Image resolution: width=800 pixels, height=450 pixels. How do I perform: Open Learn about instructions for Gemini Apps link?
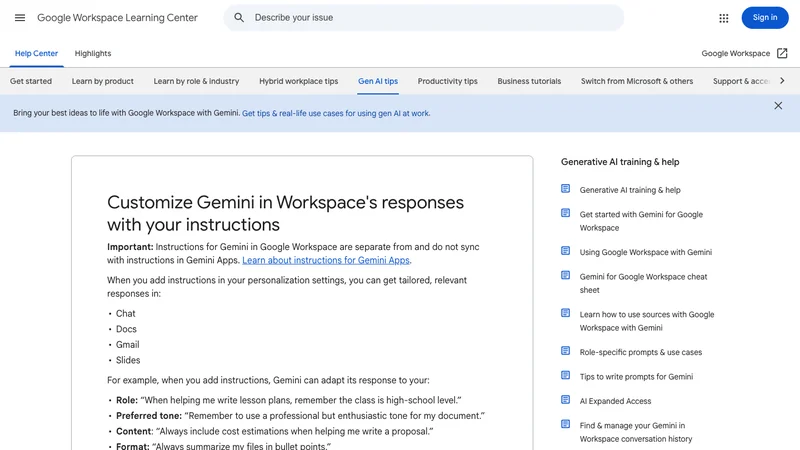pyautogui.click(x=326, y=260)
